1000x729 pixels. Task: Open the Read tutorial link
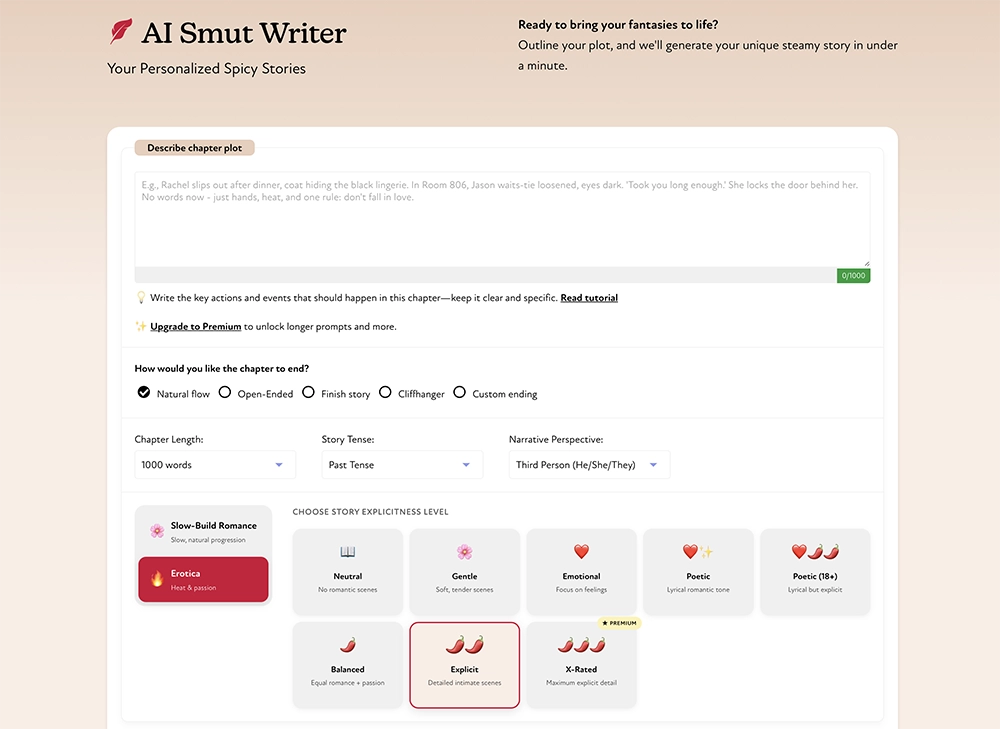point(589,298)
